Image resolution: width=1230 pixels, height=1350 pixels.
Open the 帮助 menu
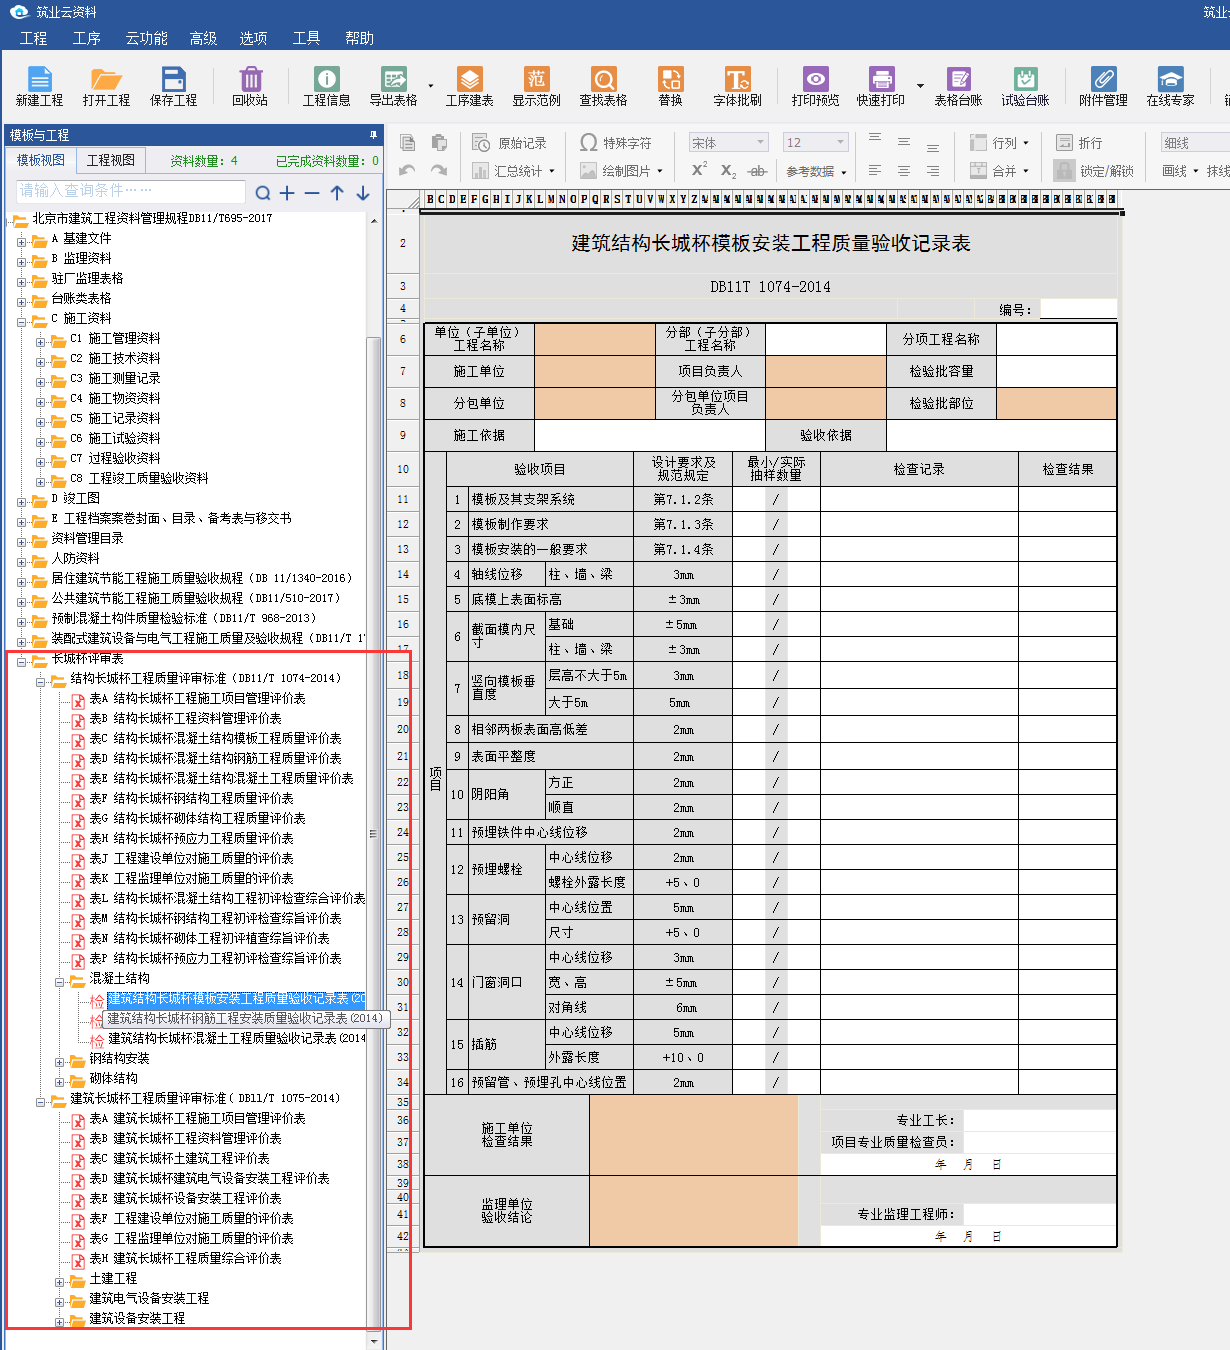pyautogui.click(x=359, y=38)
